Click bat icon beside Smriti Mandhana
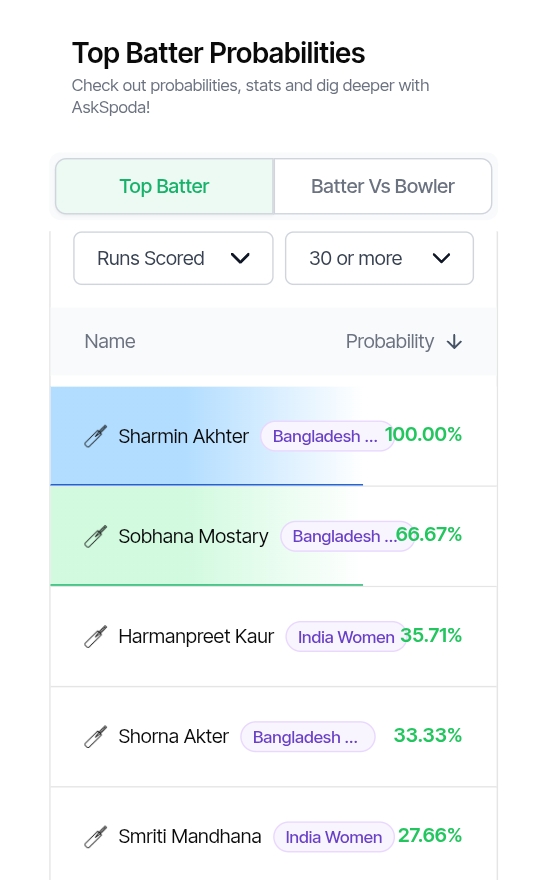 pyautogui.click(x=95, y=836)
